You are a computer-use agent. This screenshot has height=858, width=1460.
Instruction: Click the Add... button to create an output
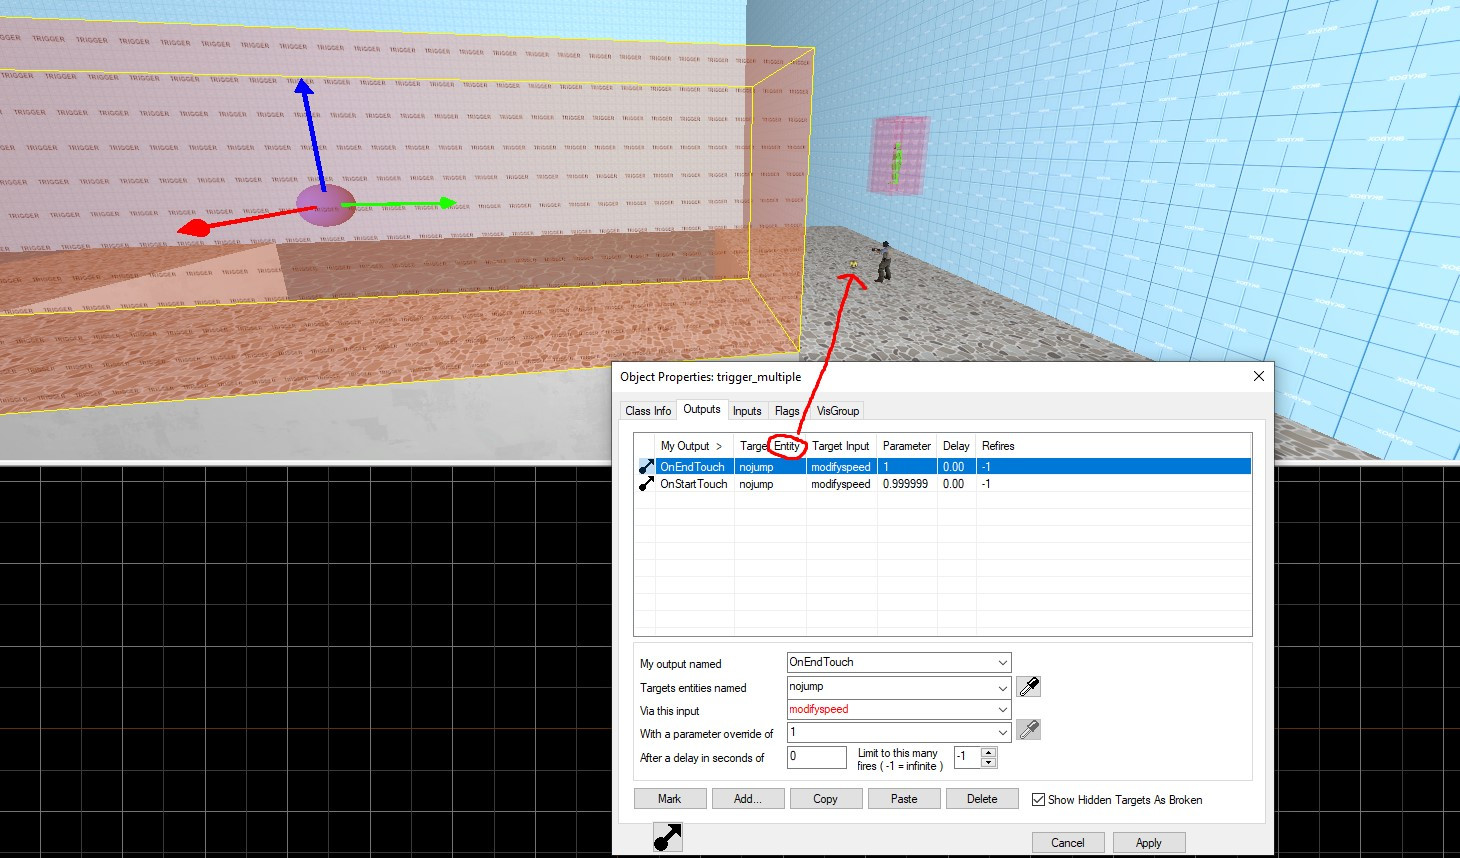747,798
